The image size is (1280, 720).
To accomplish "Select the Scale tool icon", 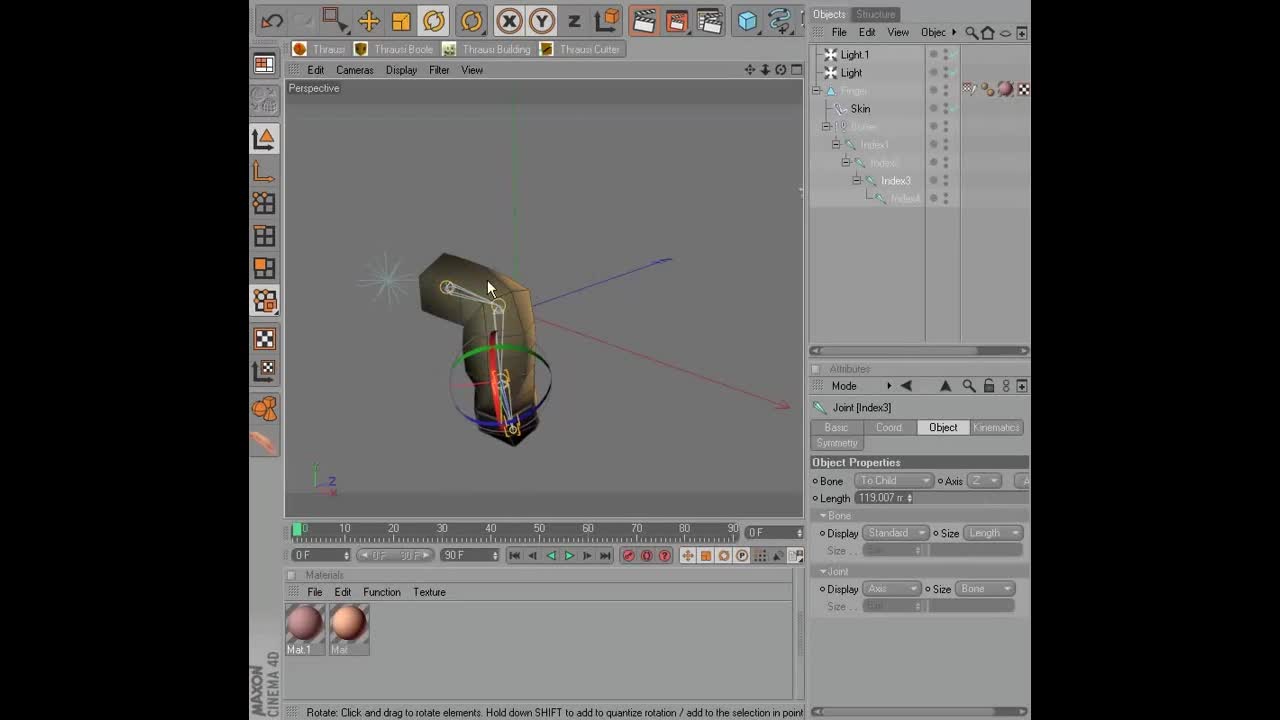I will [401, 21].
